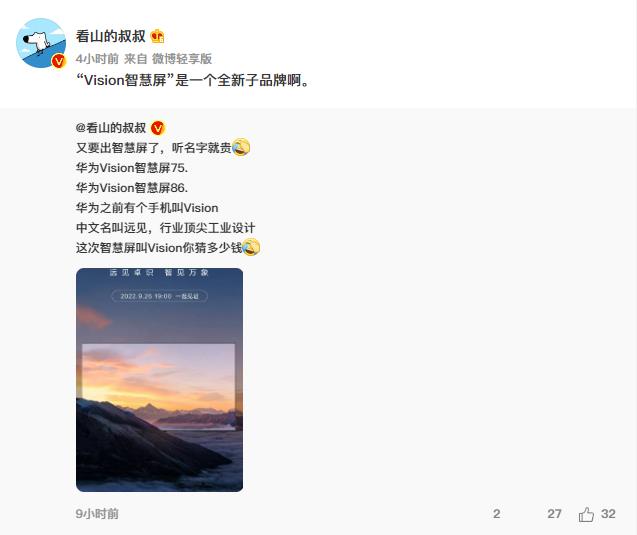This screenshot has width=637, height=535.
Task: Open the sunset mountain poster image
Action: pos(159,380)
